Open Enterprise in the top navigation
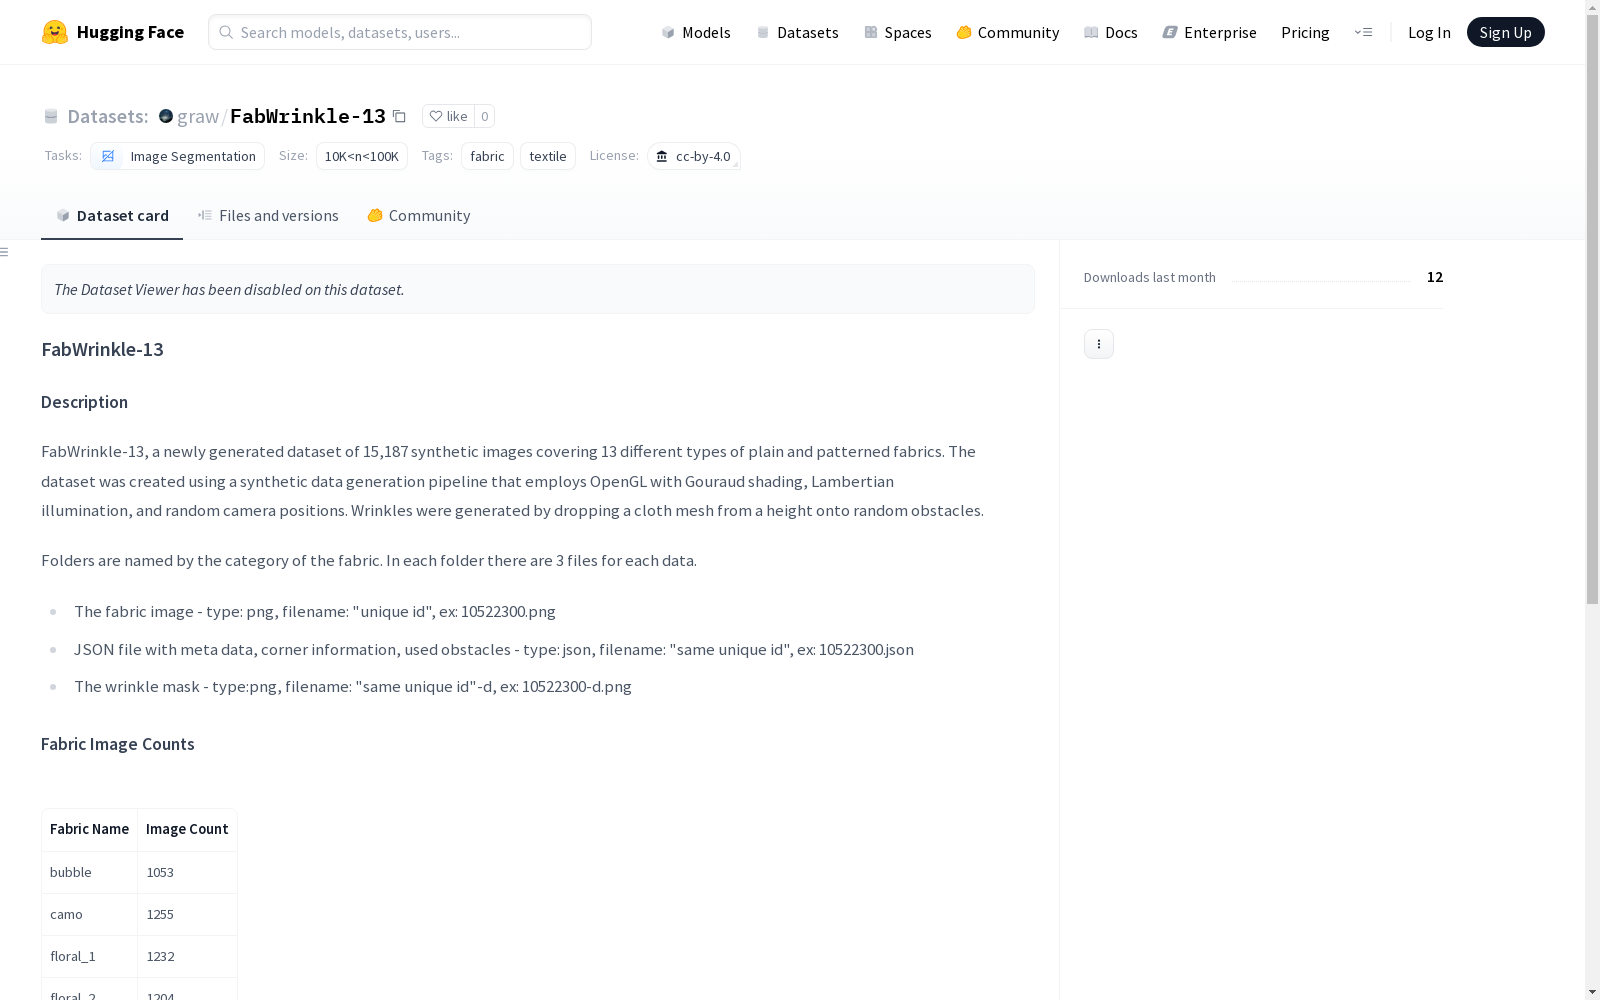The height and width of the screenshot is (1000, 1600). coord(1210,32)
